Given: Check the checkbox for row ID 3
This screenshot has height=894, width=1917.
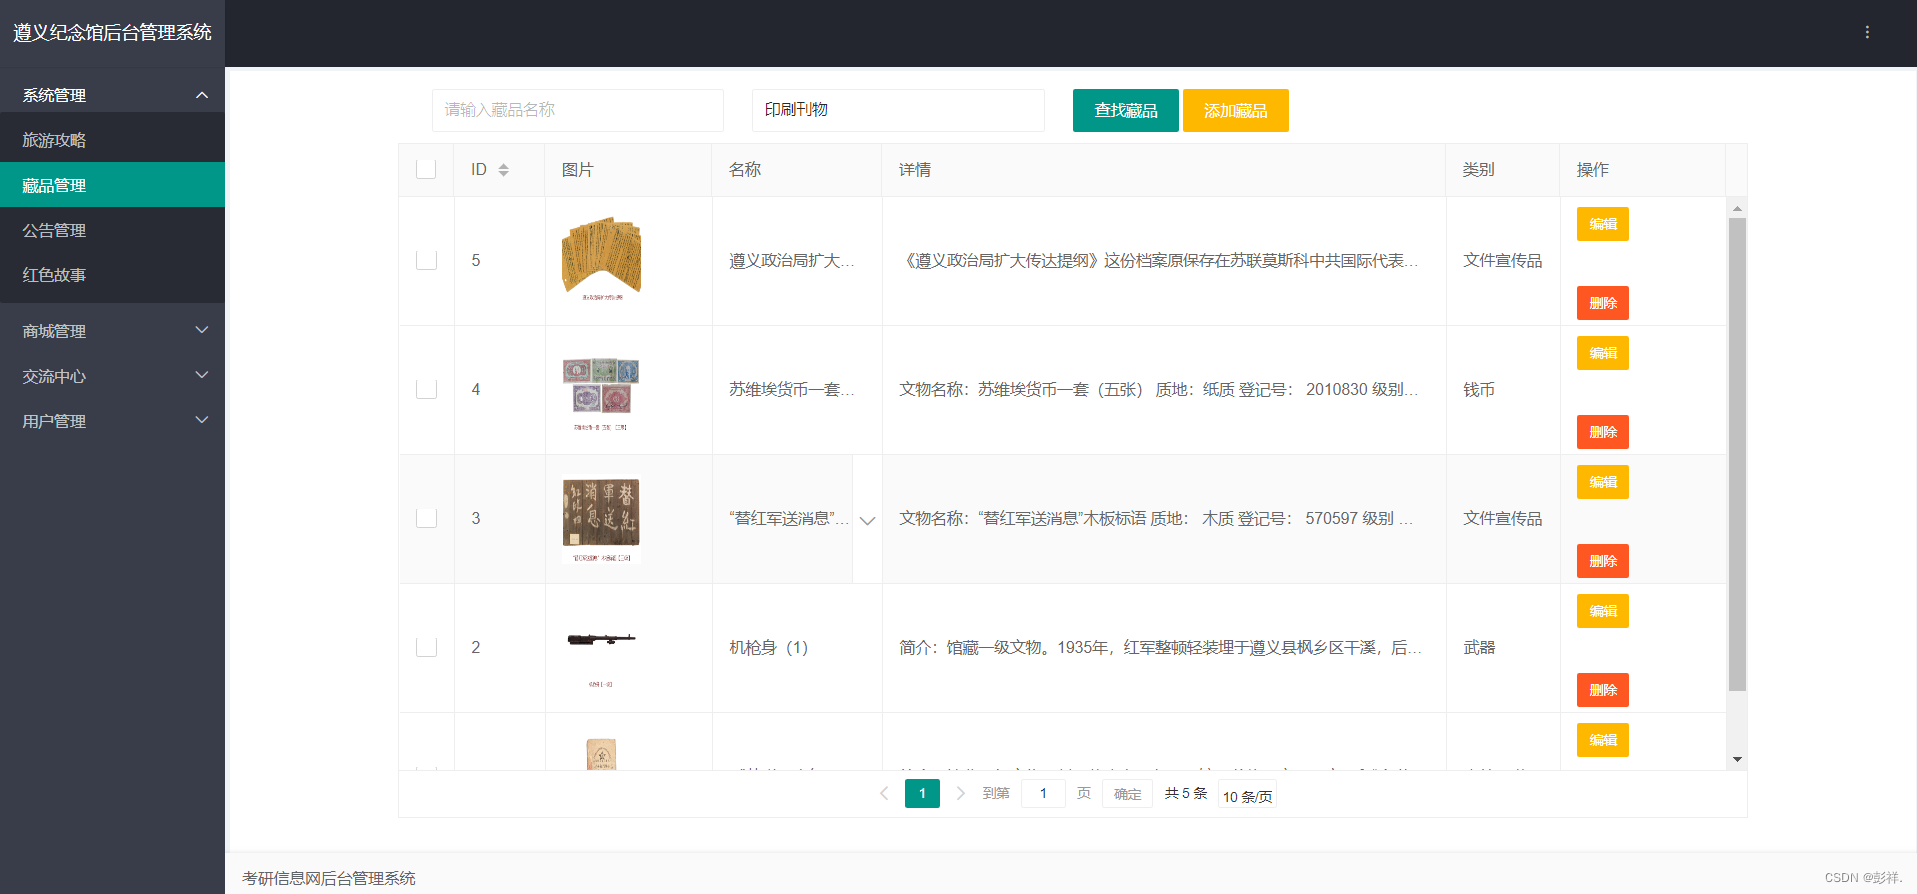Looking at the screenshot, I should click(x=426, y=518).
